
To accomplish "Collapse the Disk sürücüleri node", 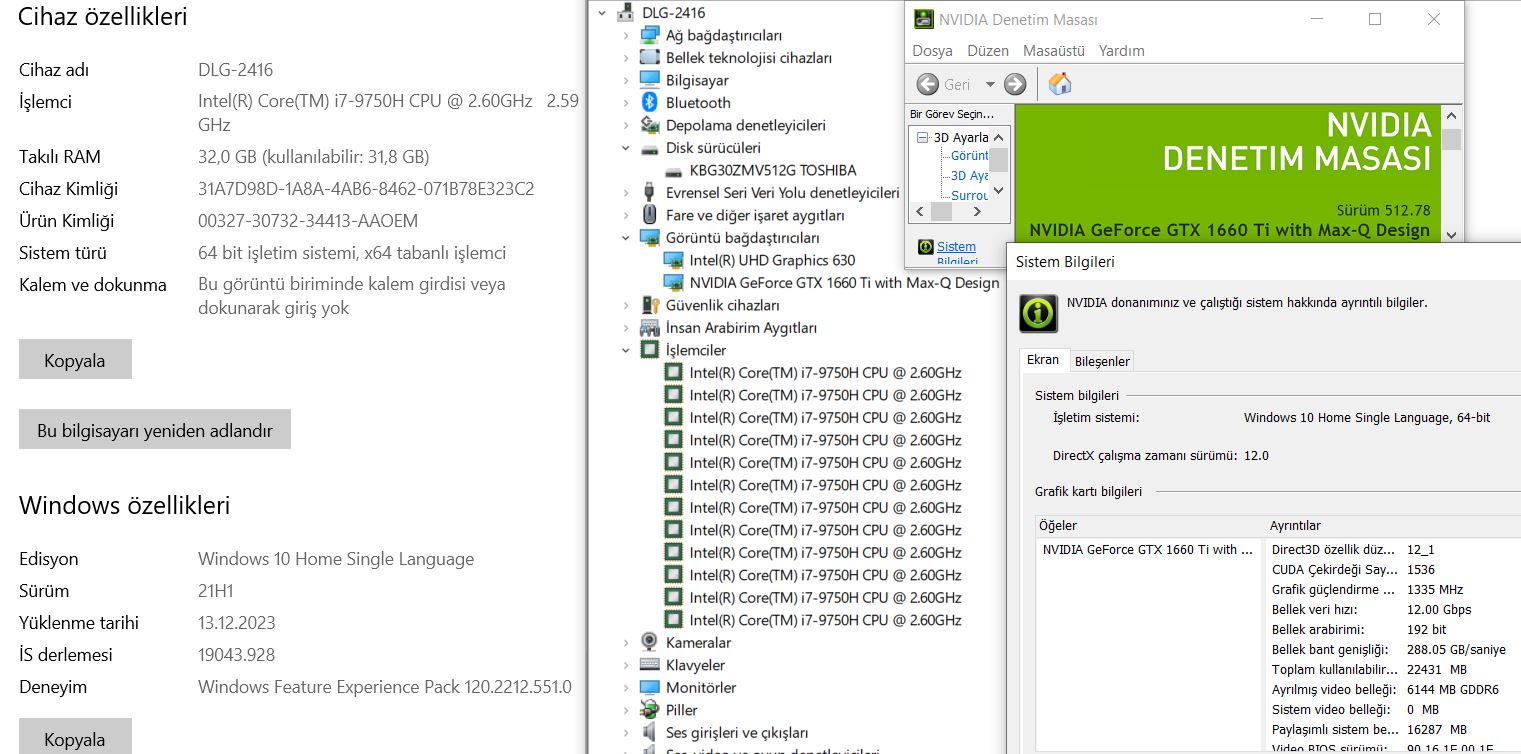I will coord(626,148).
